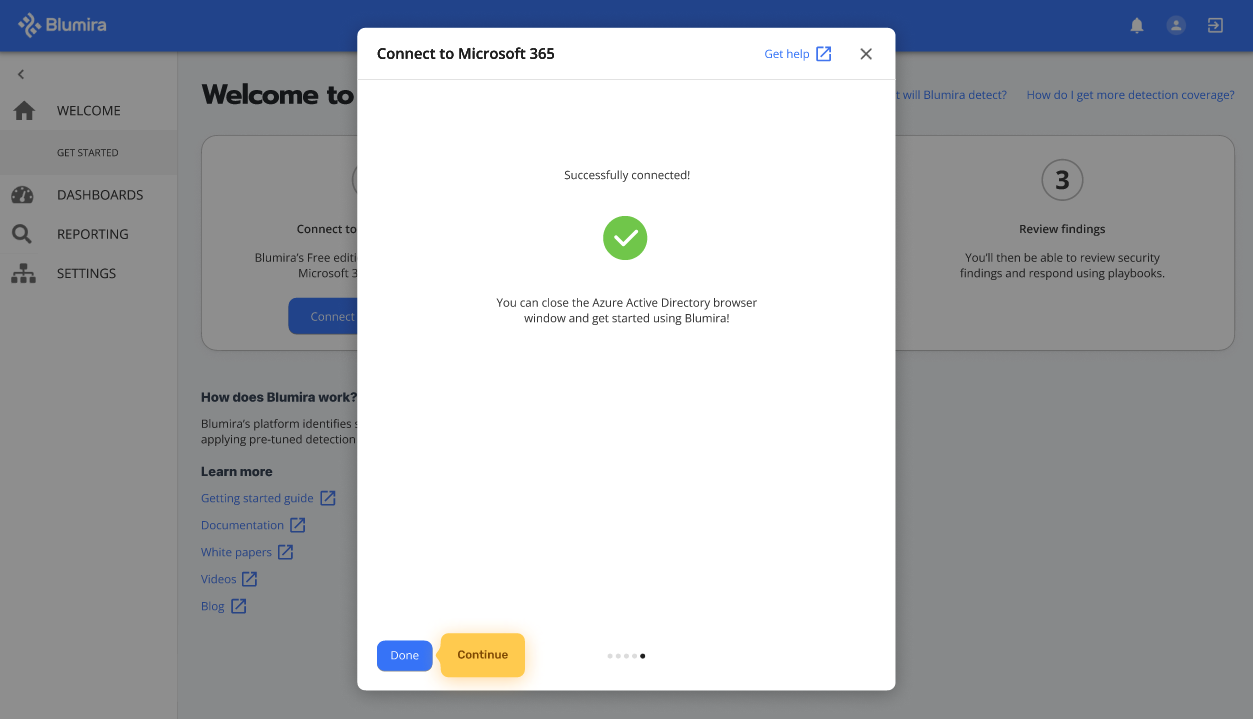Click the Review findings heading
The width and height of the screenshot is (1253, 719).
point(1062,229)
